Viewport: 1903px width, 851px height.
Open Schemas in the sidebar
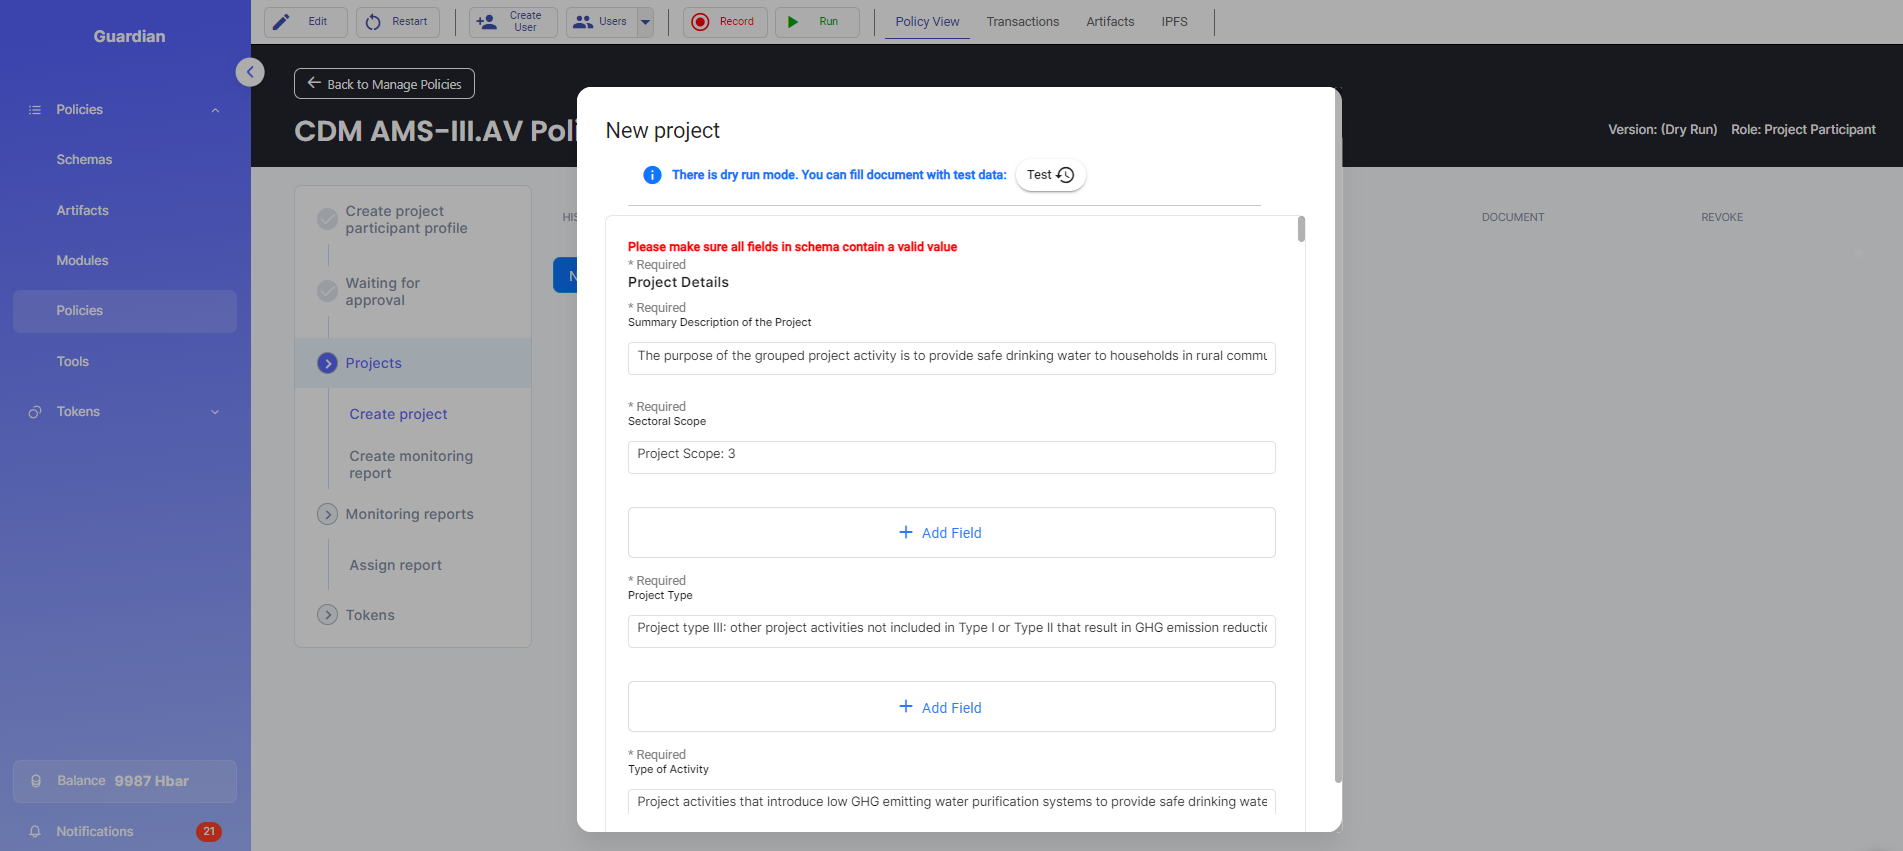(84, 160)
